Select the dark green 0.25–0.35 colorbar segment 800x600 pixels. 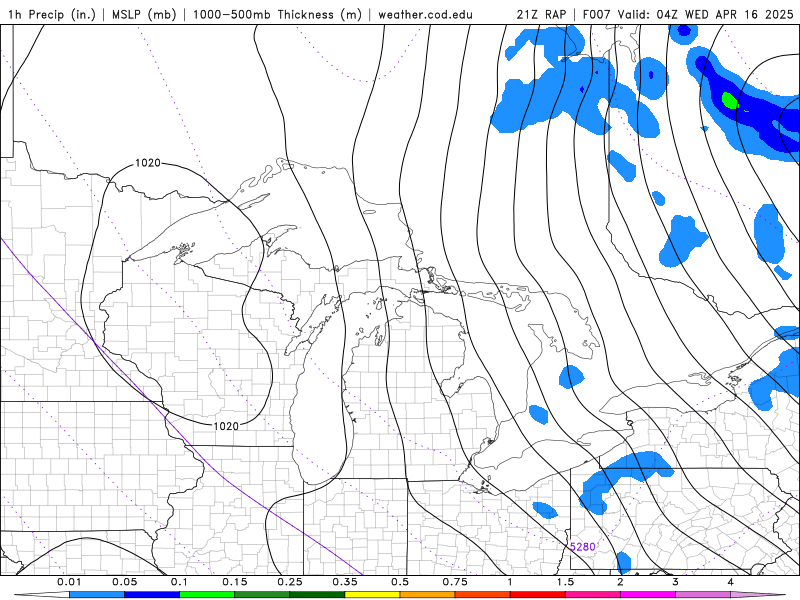tap(317, 595)
